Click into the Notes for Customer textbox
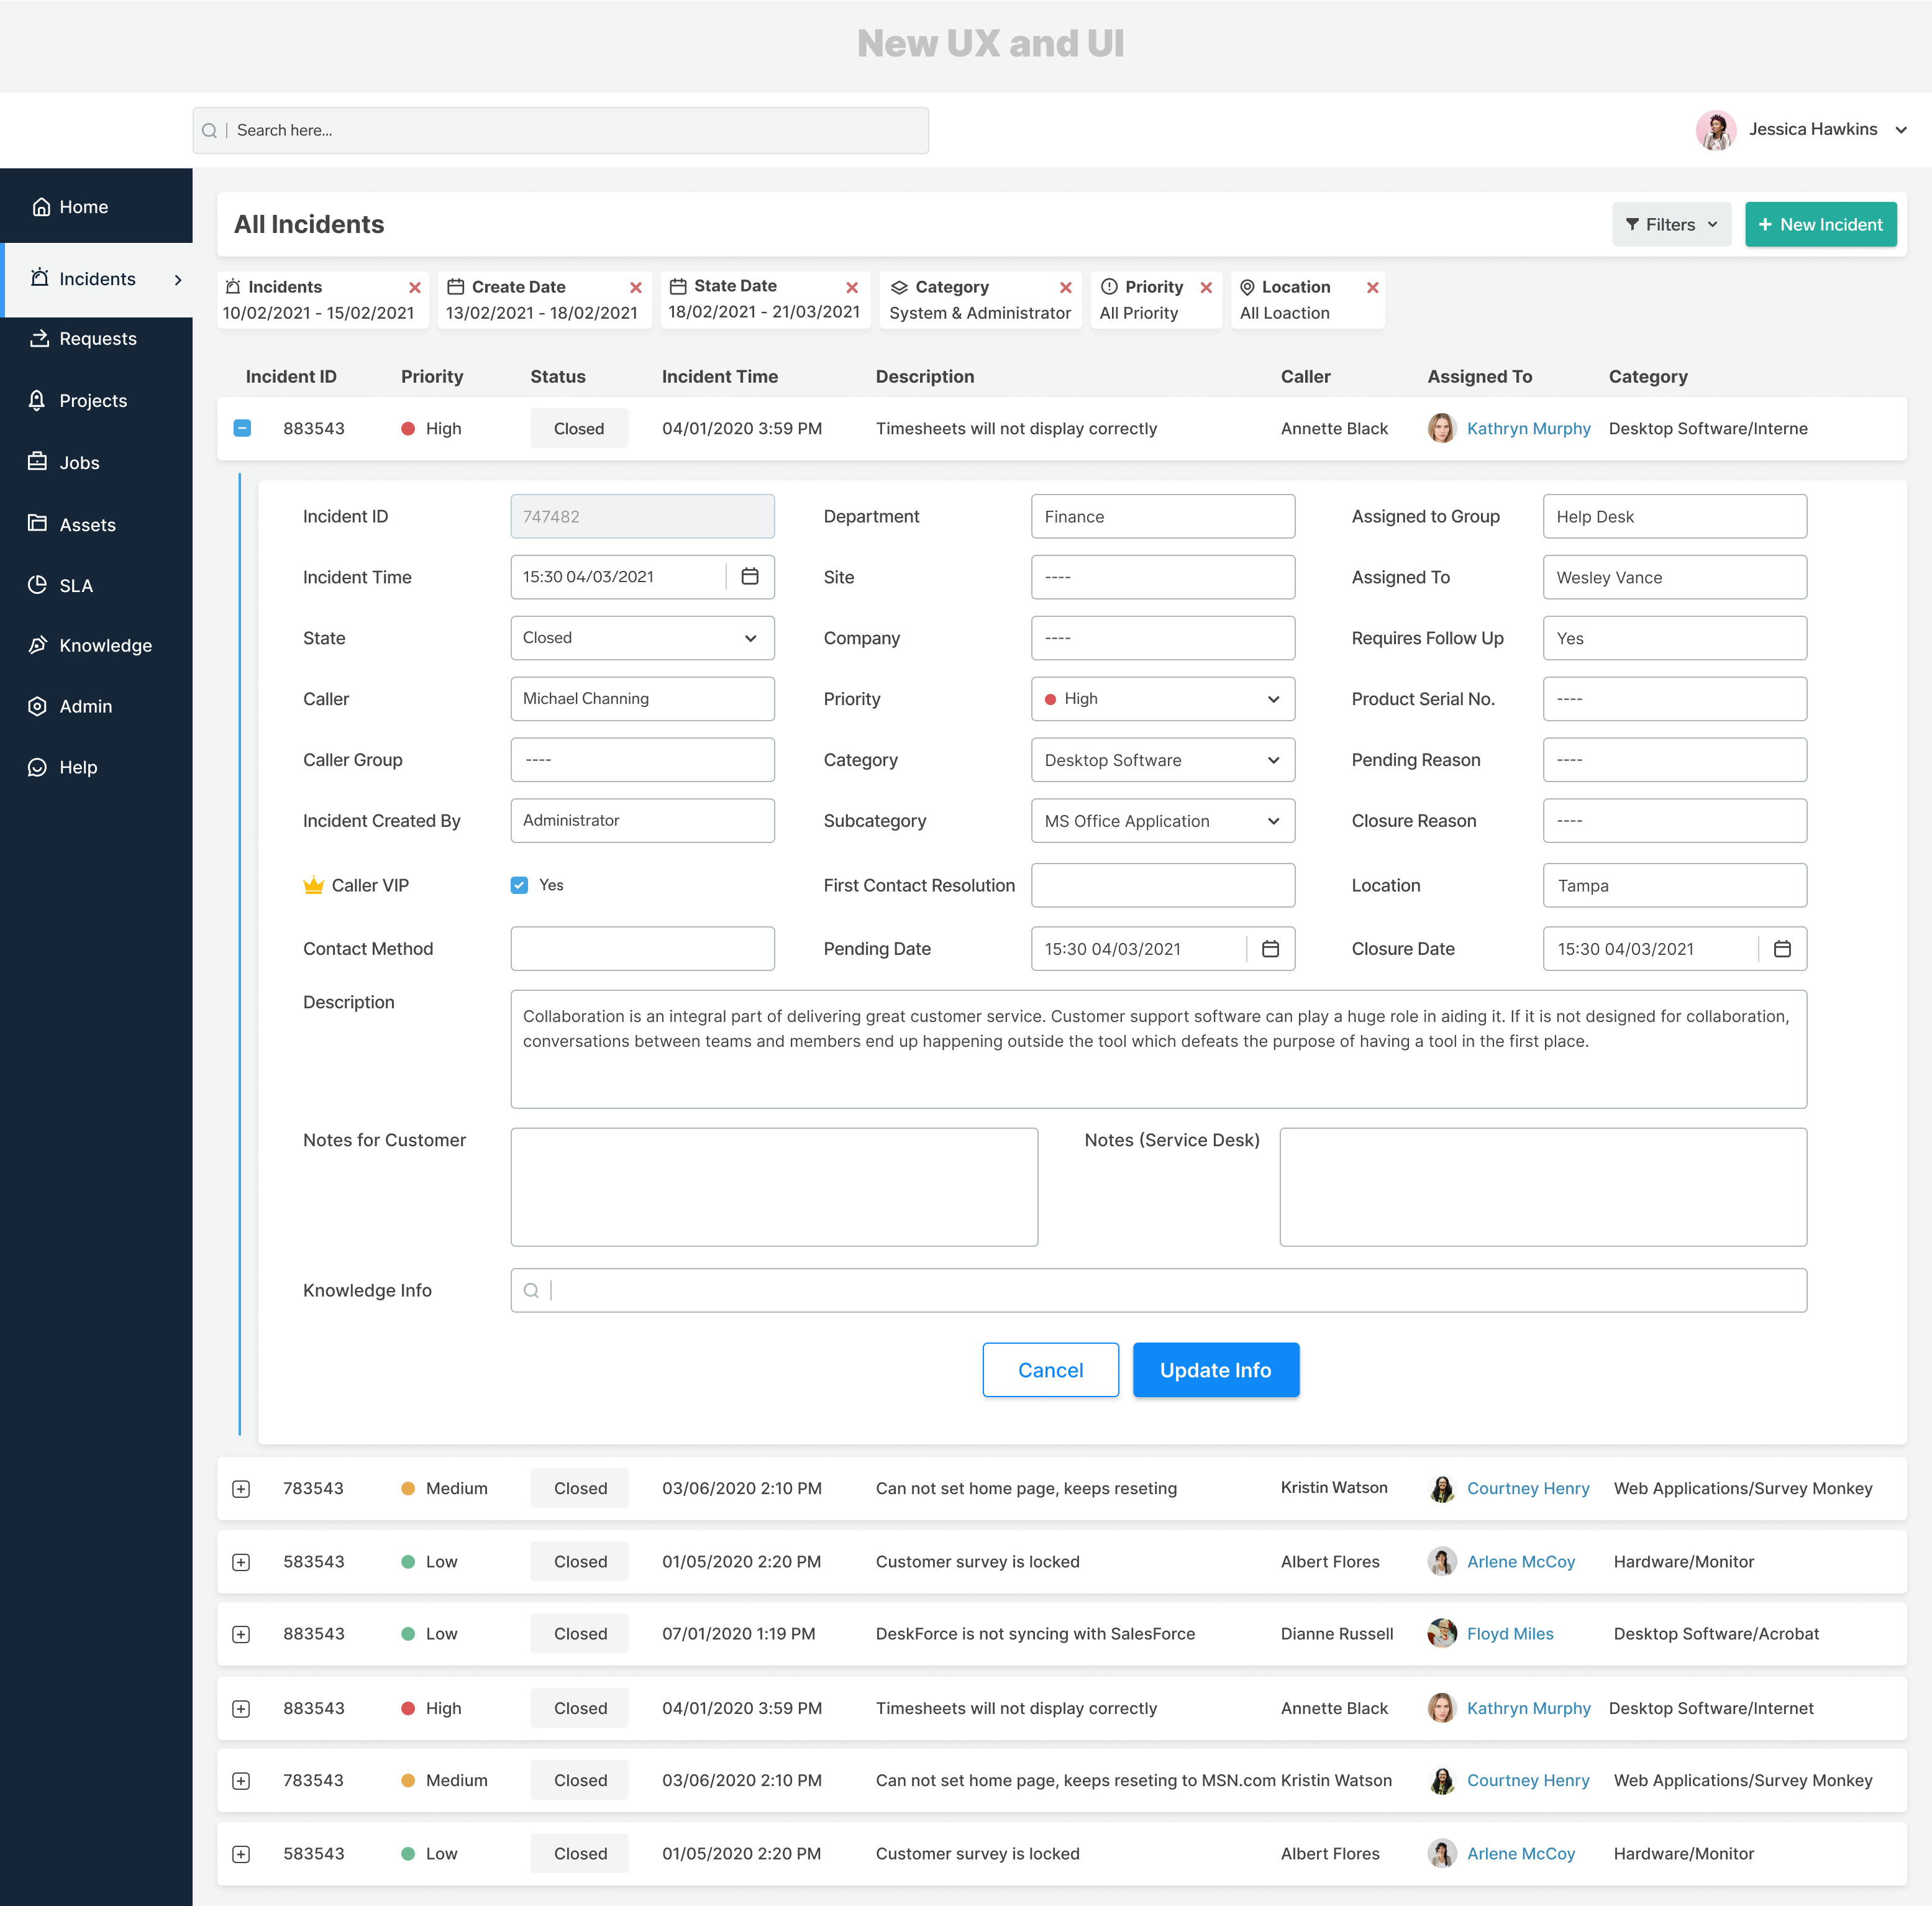 point(774,1187)
